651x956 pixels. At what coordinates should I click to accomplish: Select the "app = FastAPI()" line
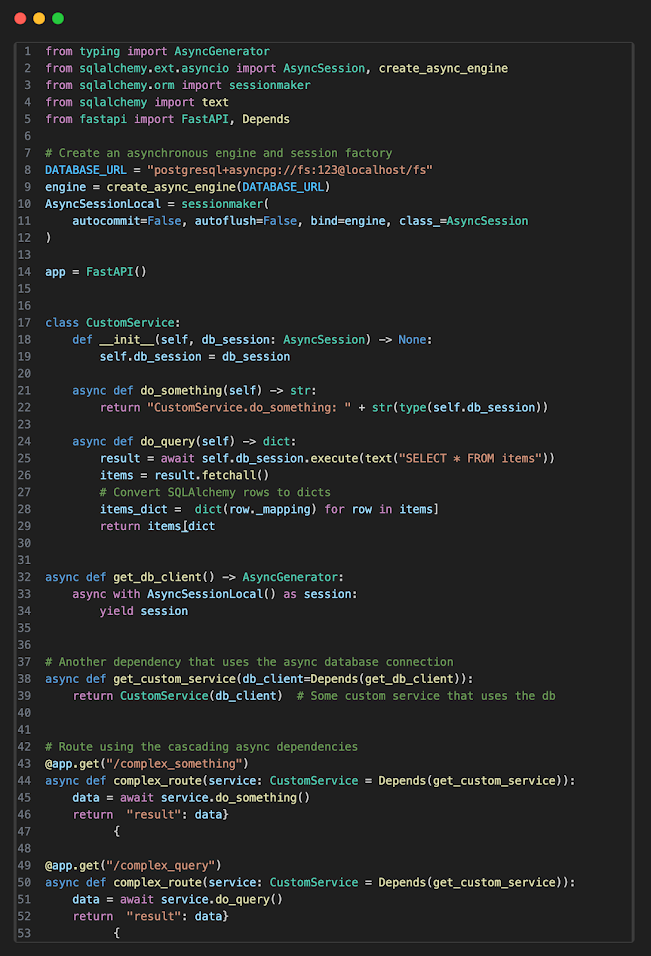point(95,272)
